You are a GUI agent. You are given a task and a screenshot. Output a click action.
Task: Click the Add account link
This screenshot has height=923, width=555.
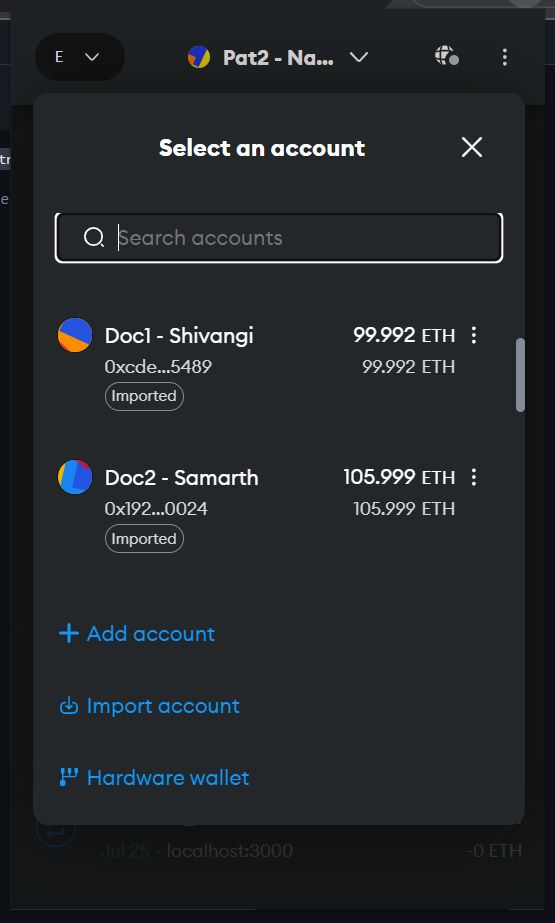(137, 634)
